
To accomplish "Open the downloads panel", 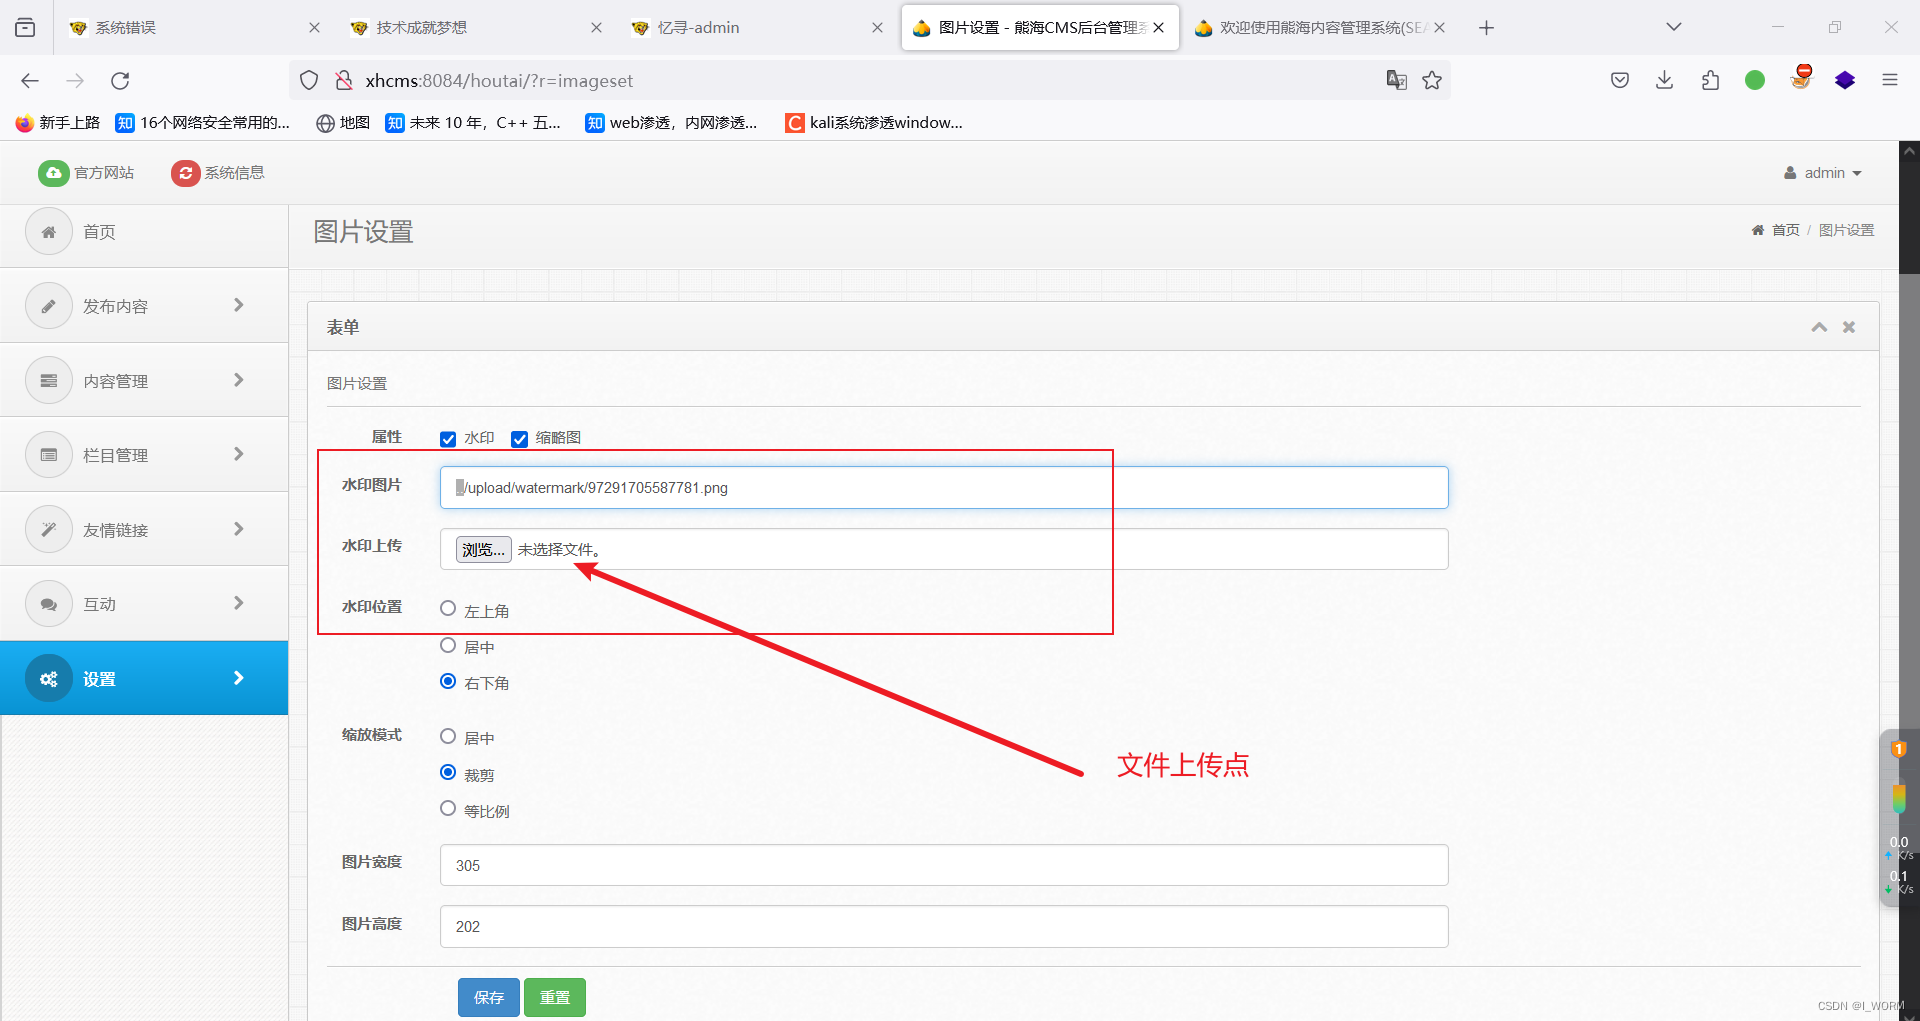I will pyautogui.click(x=1665, y=81).
